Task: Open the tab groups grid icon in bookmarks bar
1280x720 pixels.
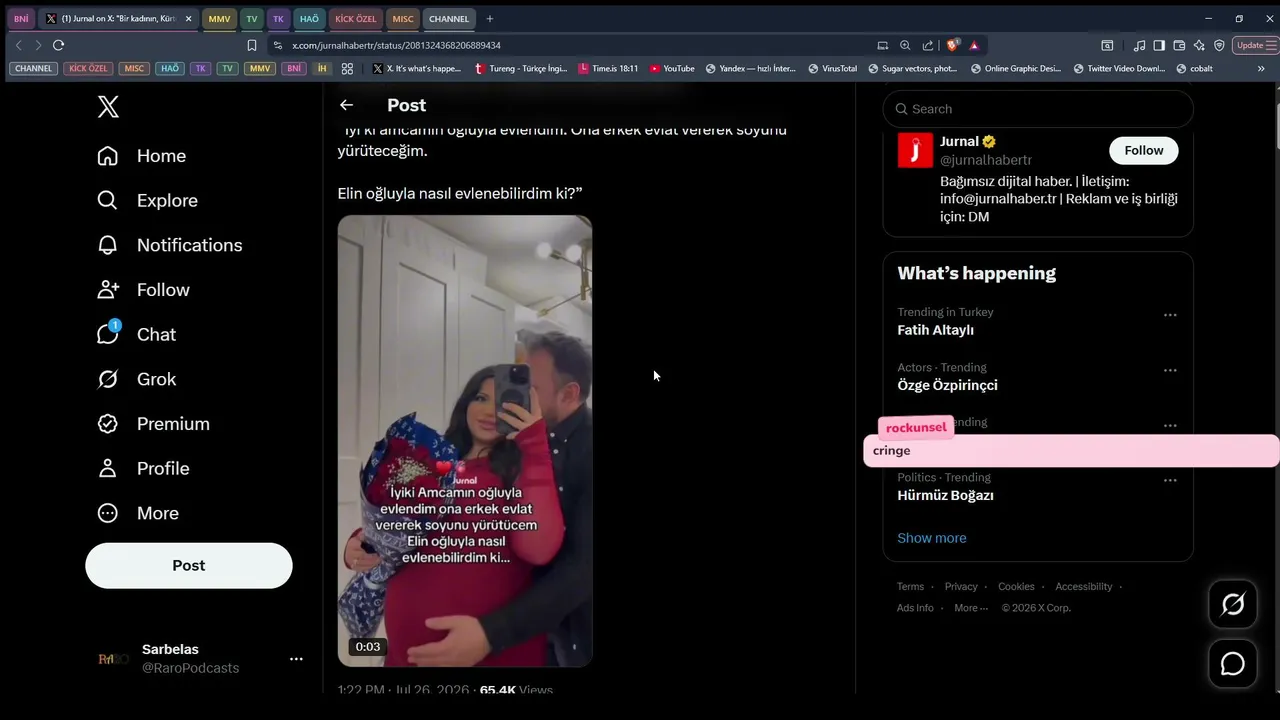Action: (347, 69)
